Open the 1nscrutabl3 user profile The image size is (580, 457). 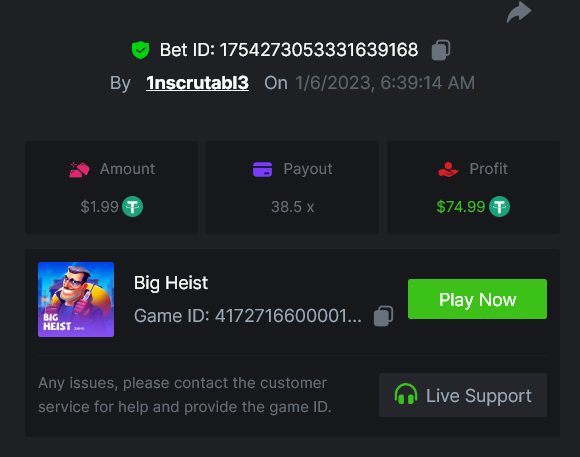198,83
